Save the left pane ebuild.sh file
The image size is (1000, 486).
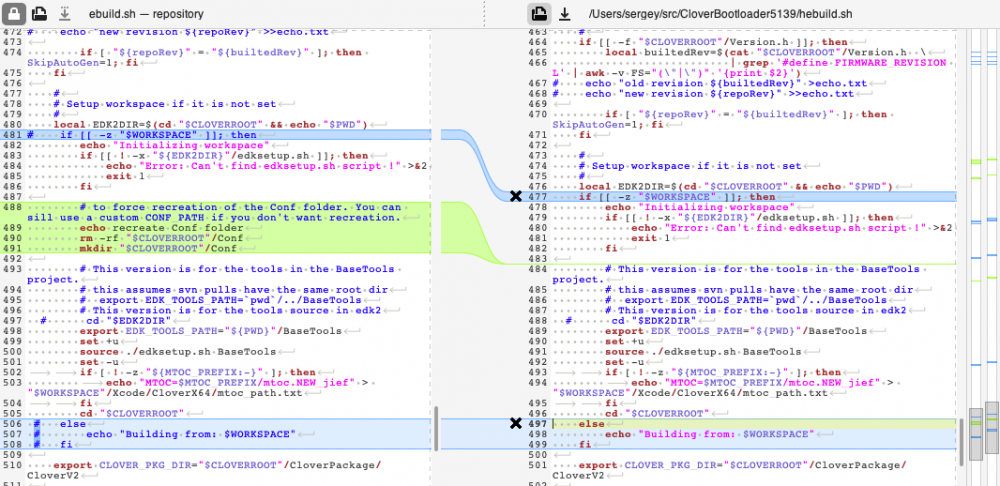pos(64,13)
